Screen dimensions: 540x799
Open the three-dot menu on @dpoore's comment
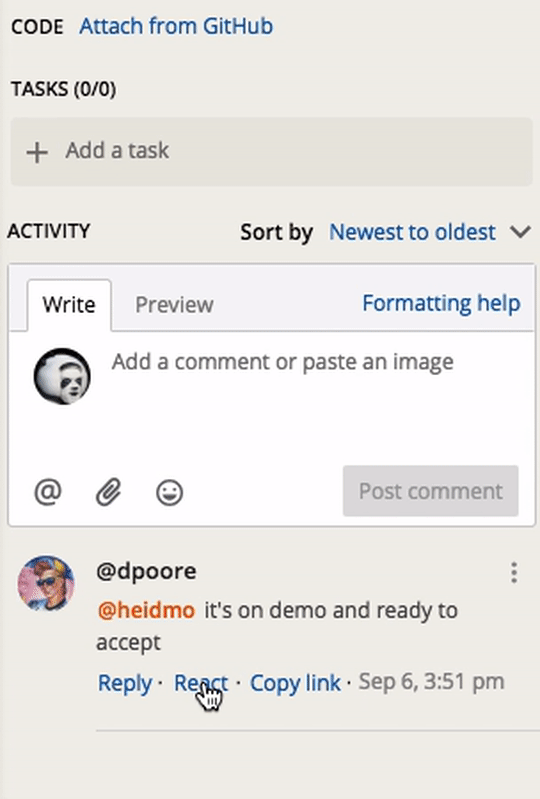coord(514,573)
